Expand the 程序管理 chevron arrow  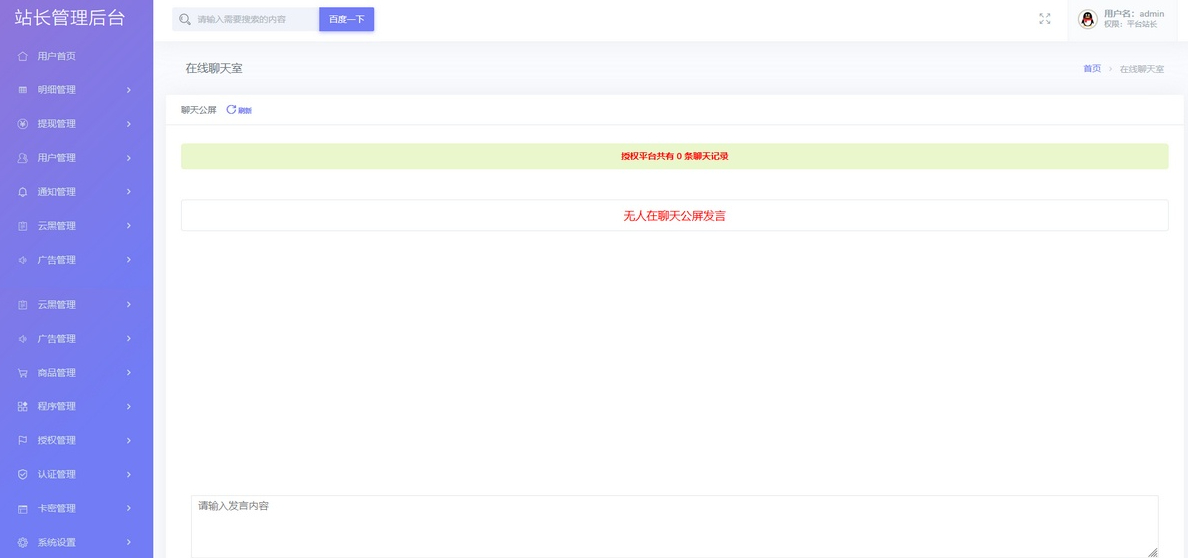[129, 406]
